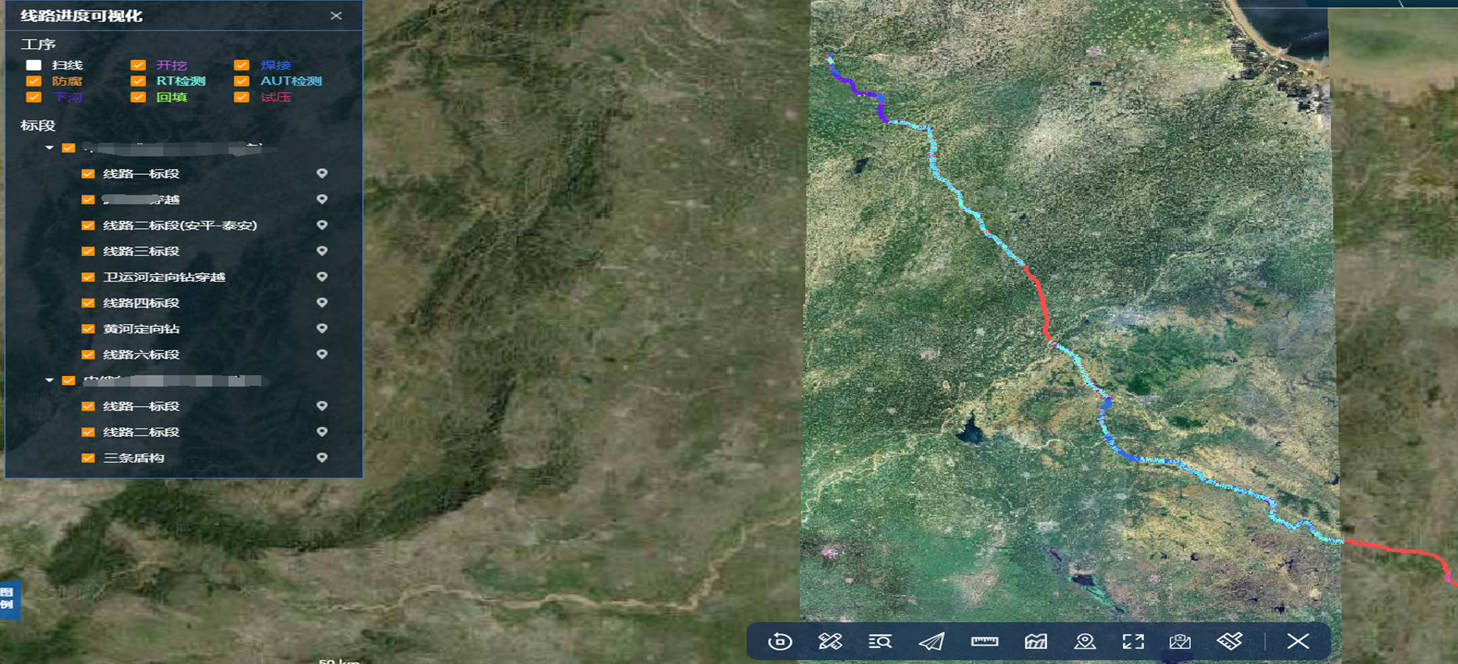1458x664 pixels.
Task: Collapse the second section group above 三条盾构
Action: pos(50,380)
